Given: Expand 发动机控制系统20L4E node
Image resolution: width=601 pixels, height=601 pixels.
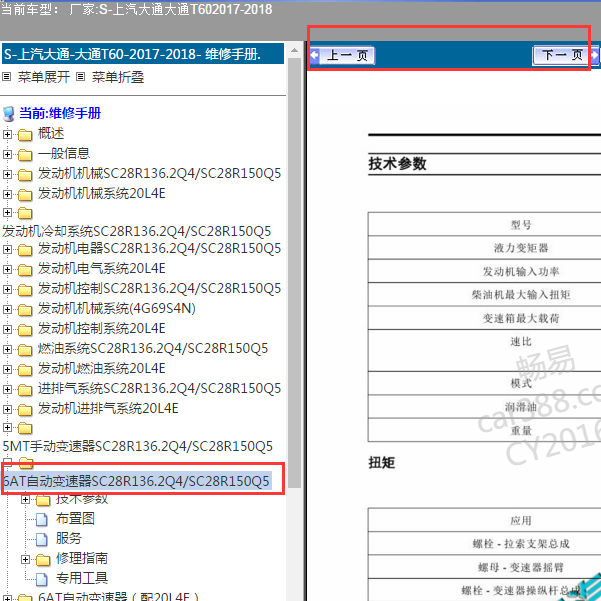Looking at the screenshot, I should coord(7,329).
